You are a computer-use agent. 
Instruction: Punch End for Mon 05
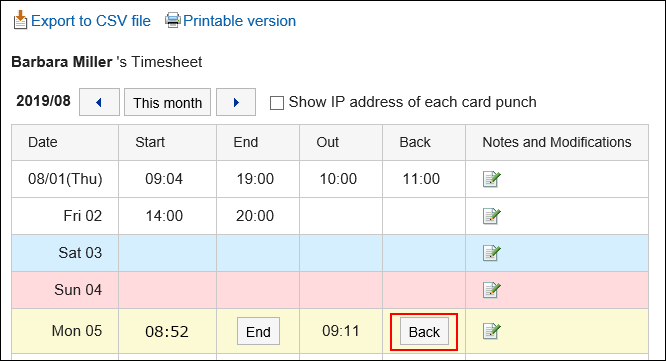[258, 331]
